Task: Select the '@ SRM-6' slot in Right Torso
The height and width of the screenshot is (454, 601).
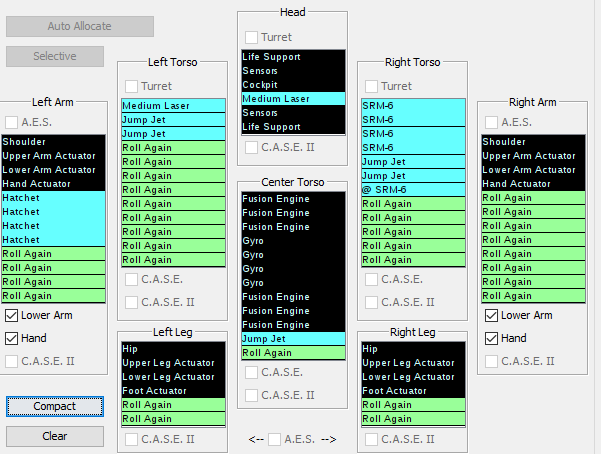Action: (413, 190)
